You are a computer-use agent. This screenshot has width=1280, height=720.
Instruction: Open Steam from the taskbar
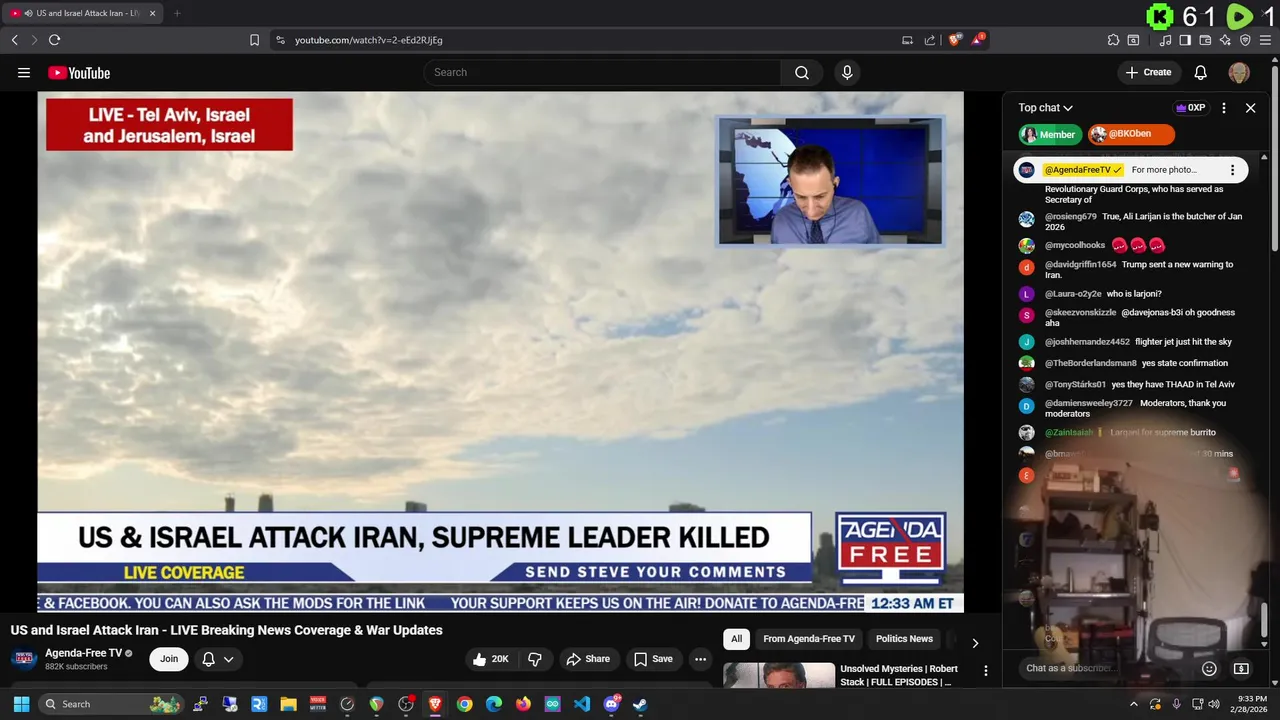pyautogui.click(x=640, y=704)
